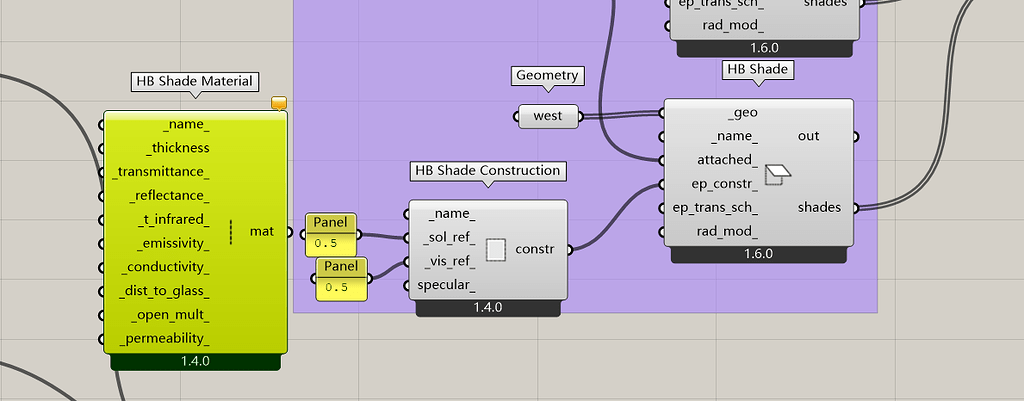
Task: Click the 1.4.0 version bar under HB Shade Material
Action: pyautogui.click(x=195, y=361)
